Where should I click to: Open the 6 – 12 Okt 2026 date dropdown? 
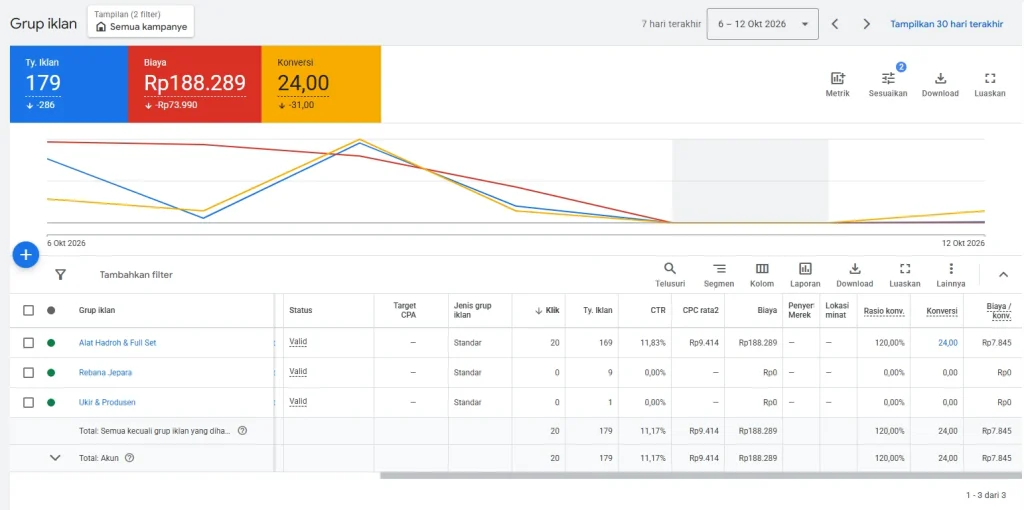click(762, 24)
